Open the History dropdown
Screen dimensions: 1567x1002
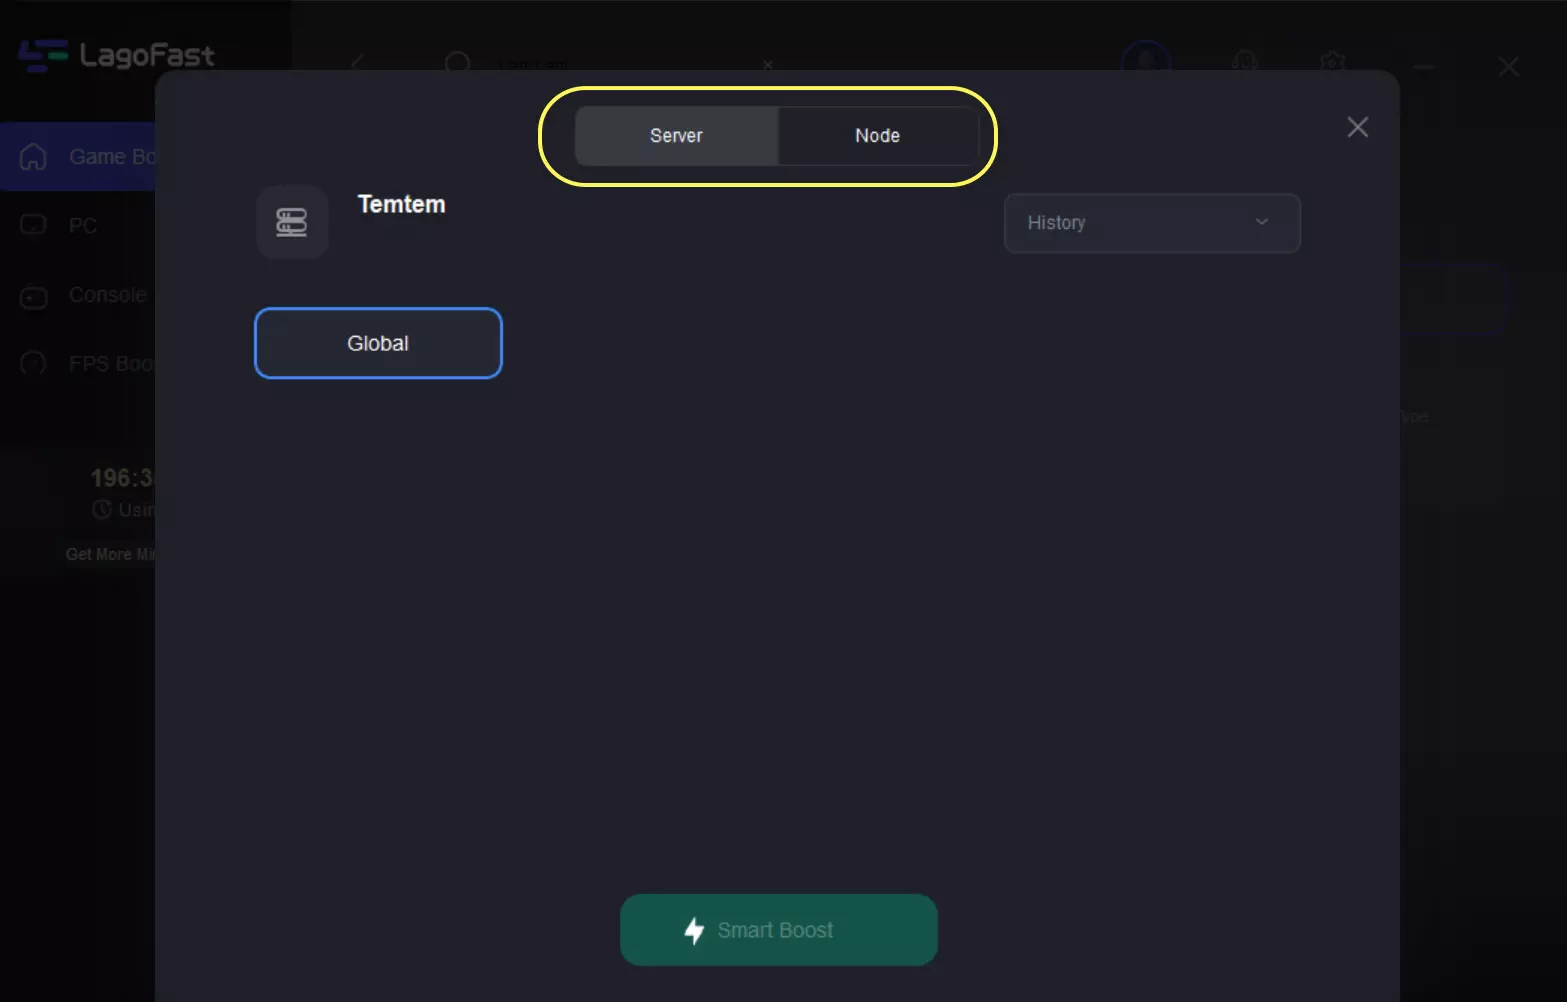click(x=1151, y=223)
